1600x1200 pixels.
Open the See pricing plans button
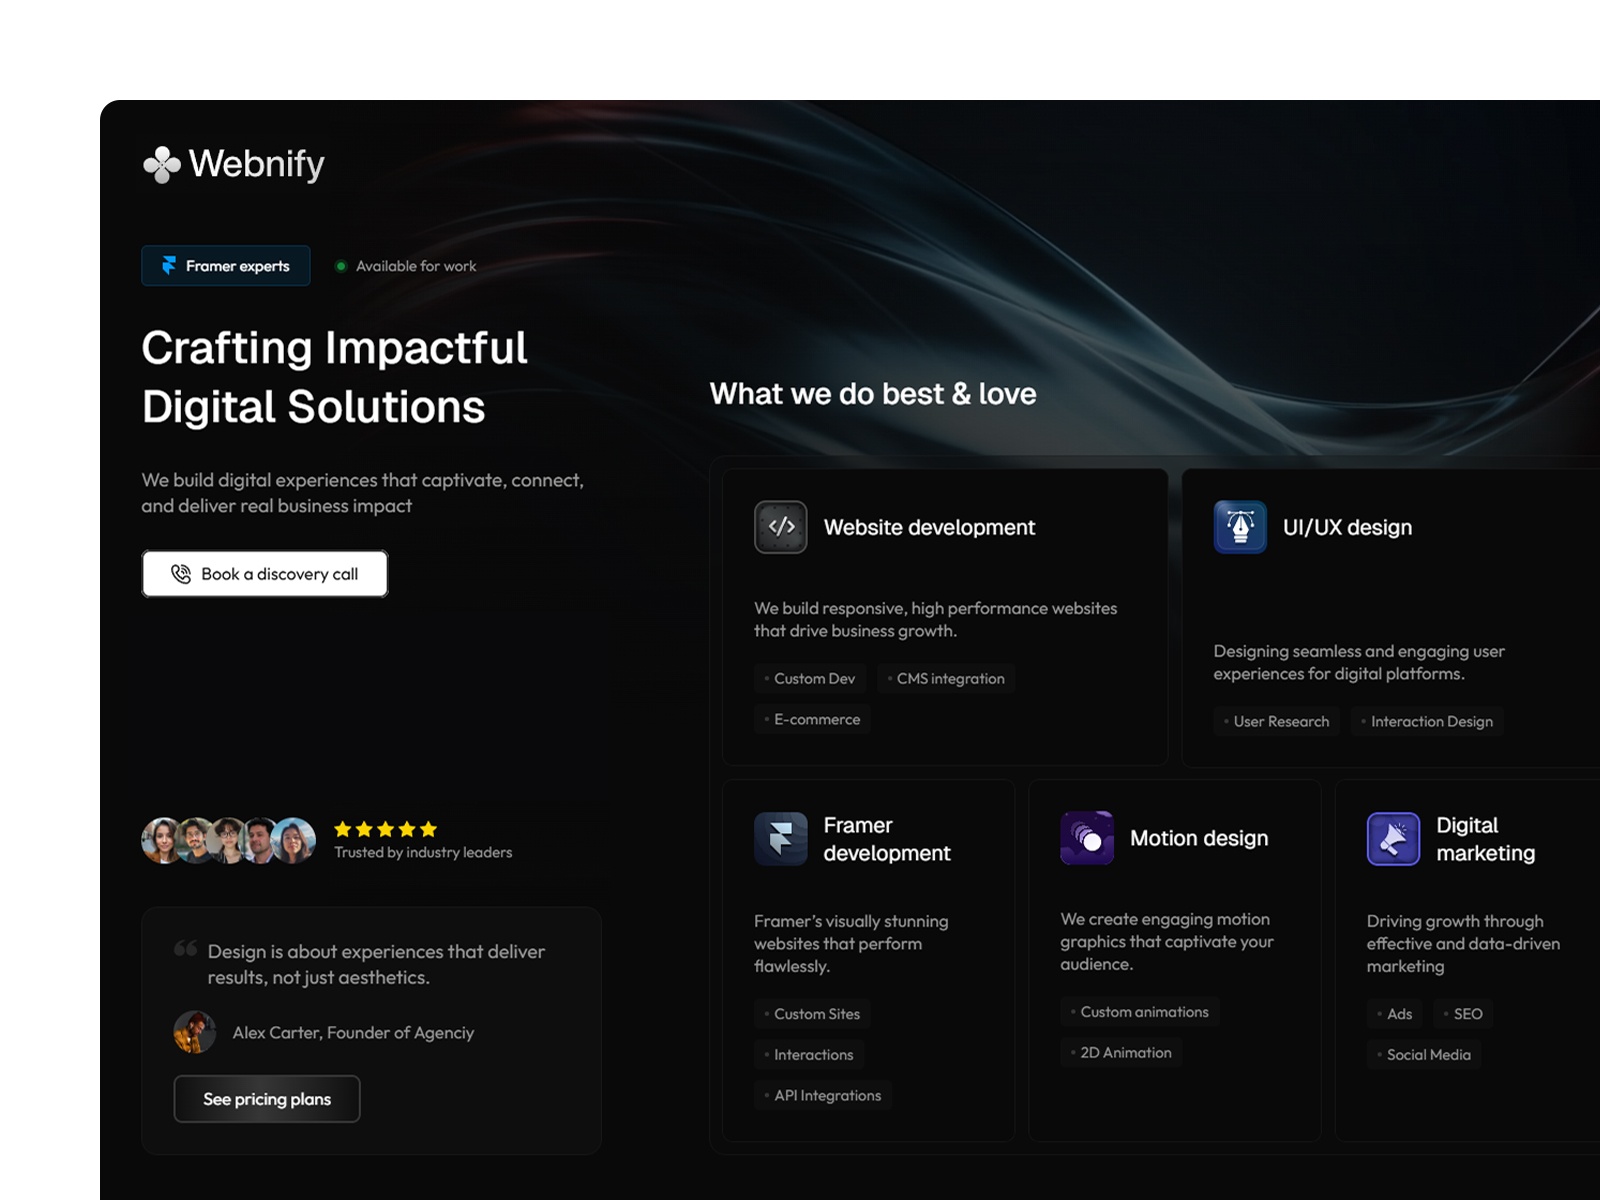(267, 1099)
